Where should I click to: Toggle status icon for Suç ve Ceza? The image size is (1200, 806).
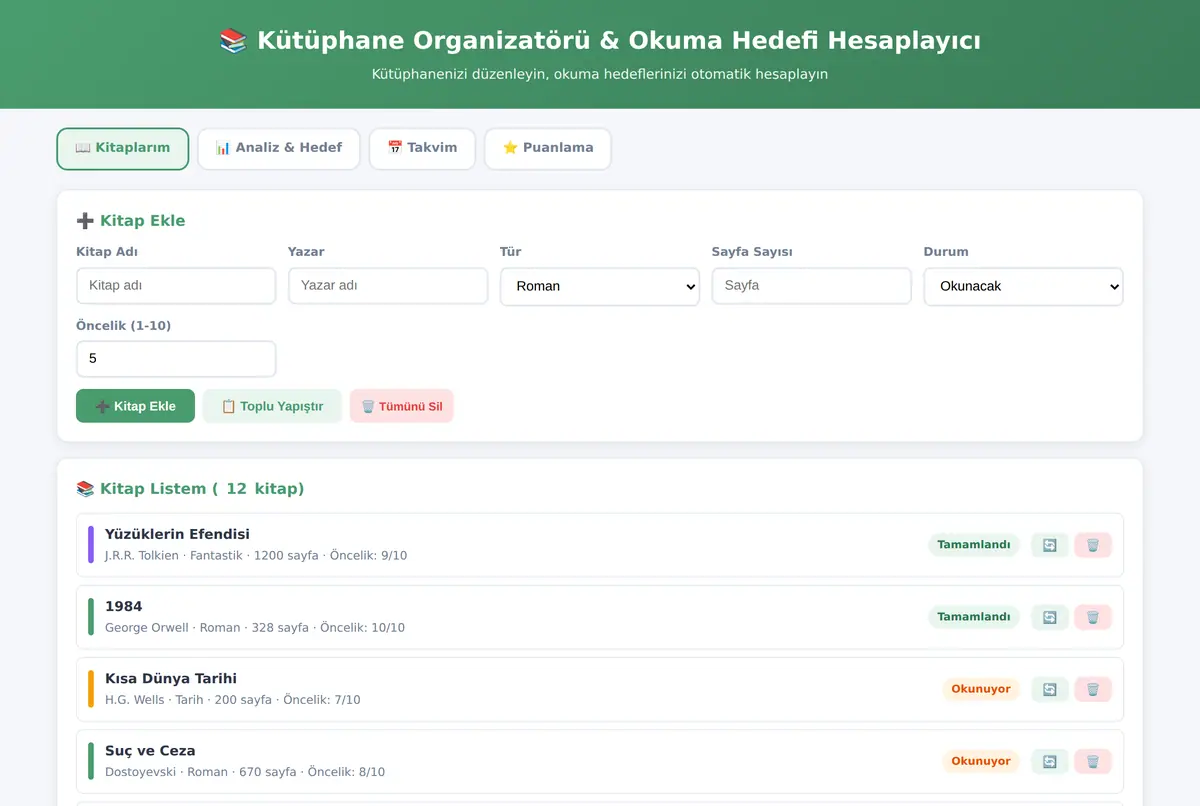pos(1050,761)
